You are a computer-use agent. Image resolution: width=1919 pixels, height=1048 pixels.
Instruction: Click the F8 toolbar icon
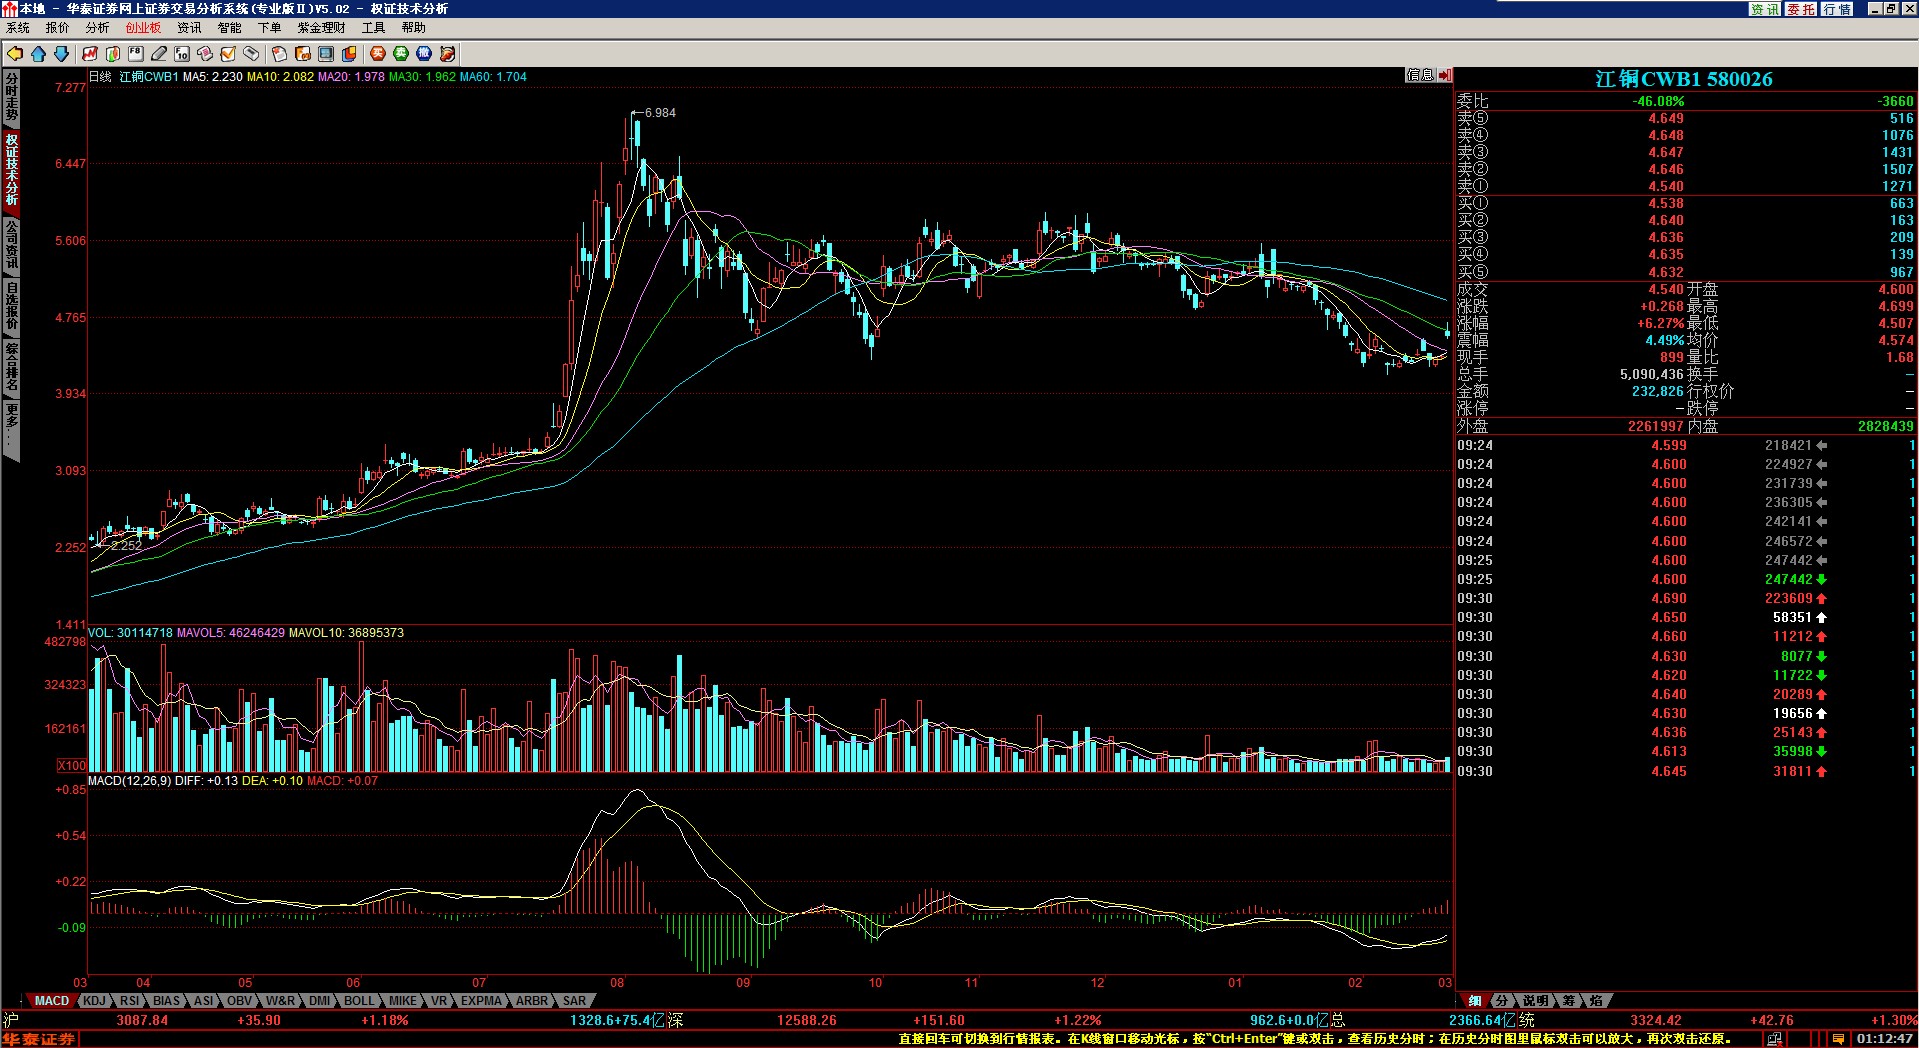click(x=136, y=54)
